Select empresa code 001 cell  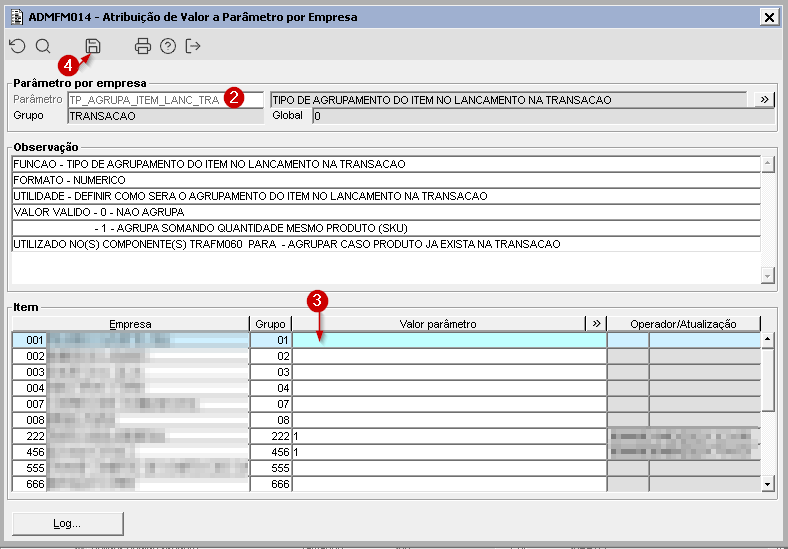pyautogui.click(x=30, y=340)
